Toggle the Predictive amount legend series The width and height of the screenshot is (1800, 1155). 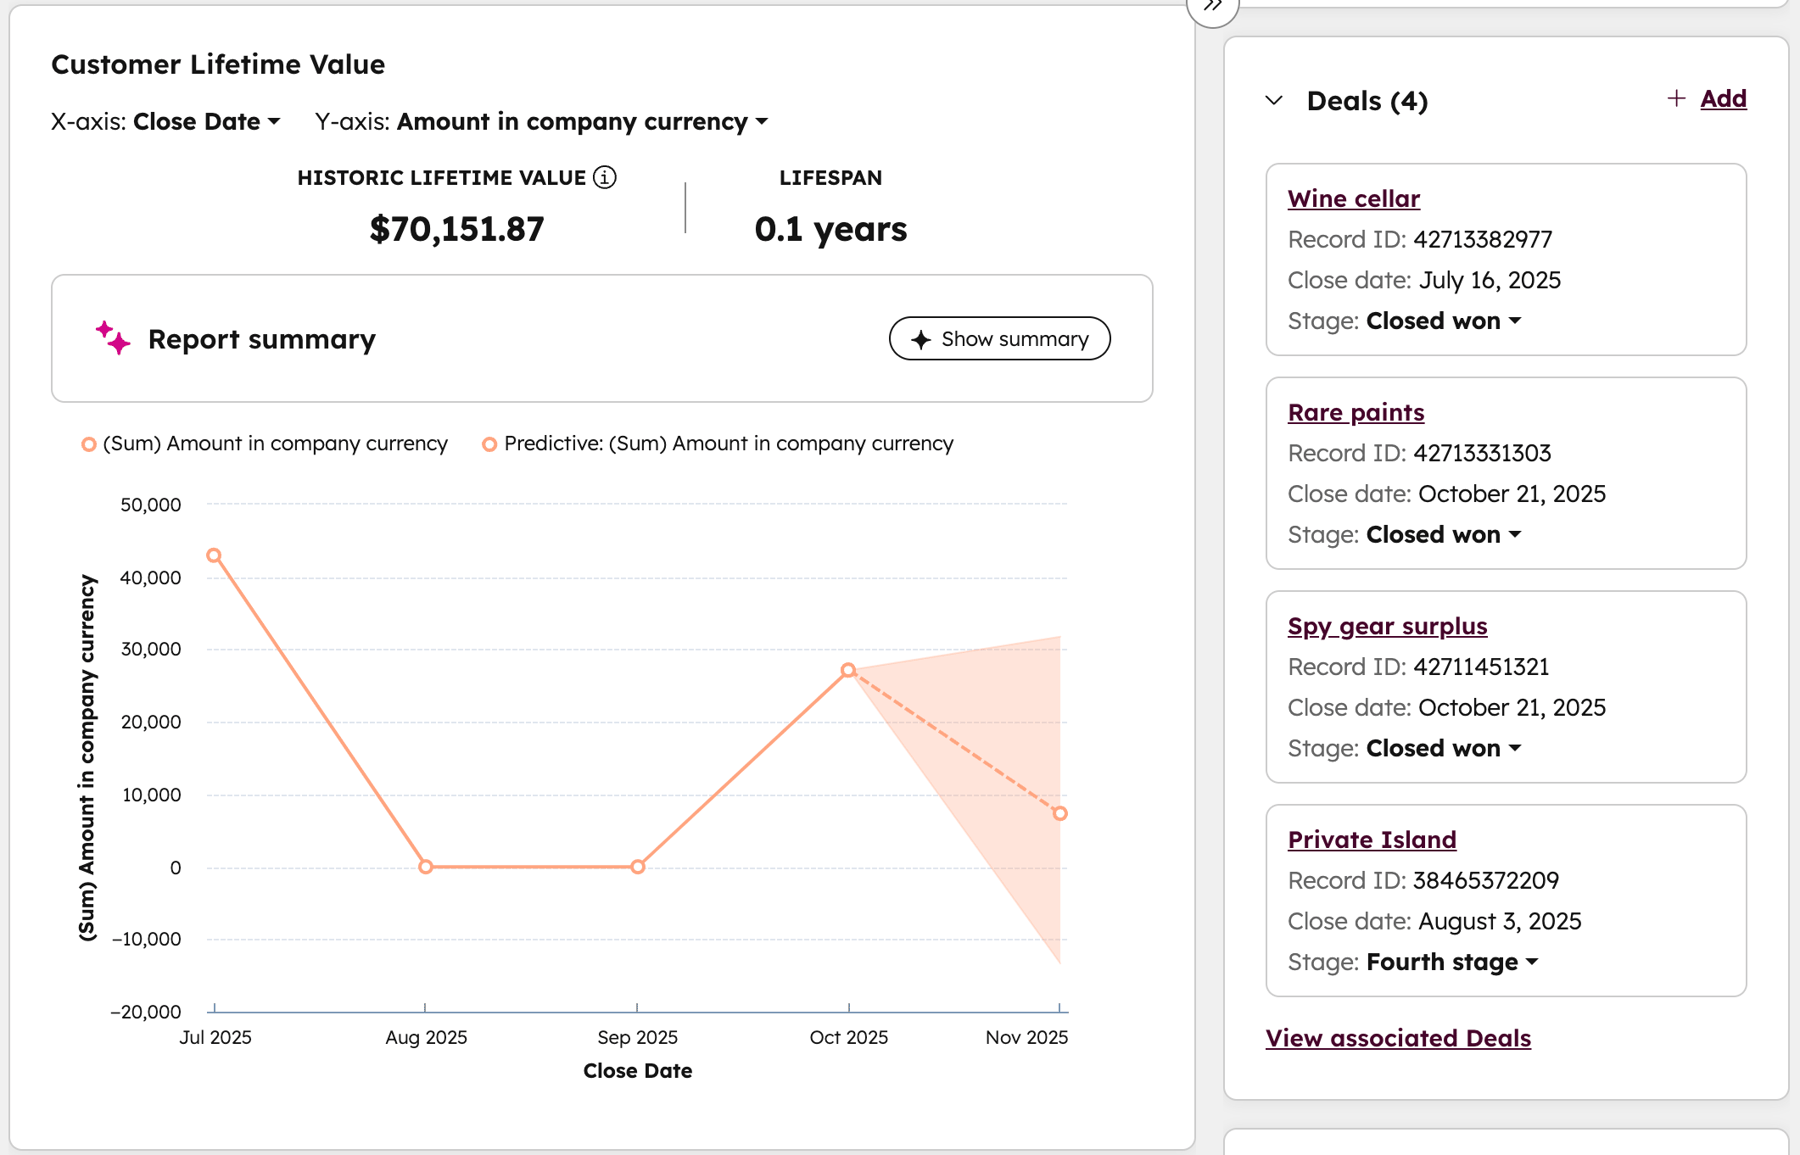click(717, 444)
